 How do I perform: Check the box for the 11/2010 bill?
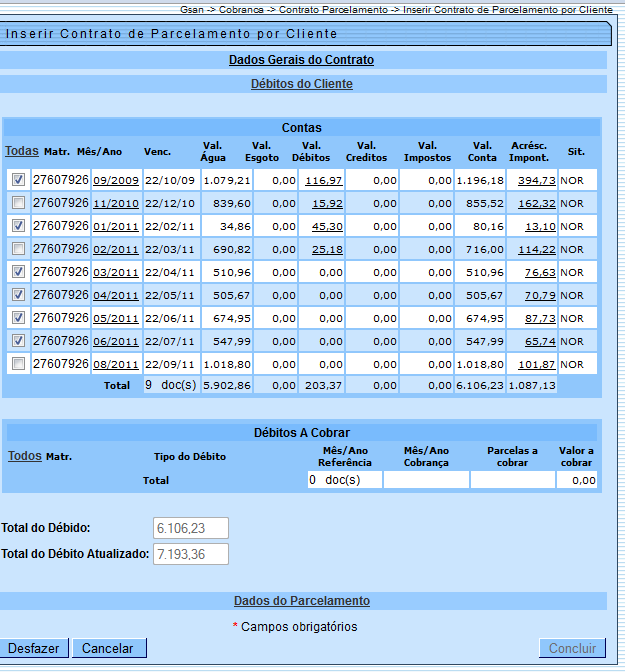point(18,203)
